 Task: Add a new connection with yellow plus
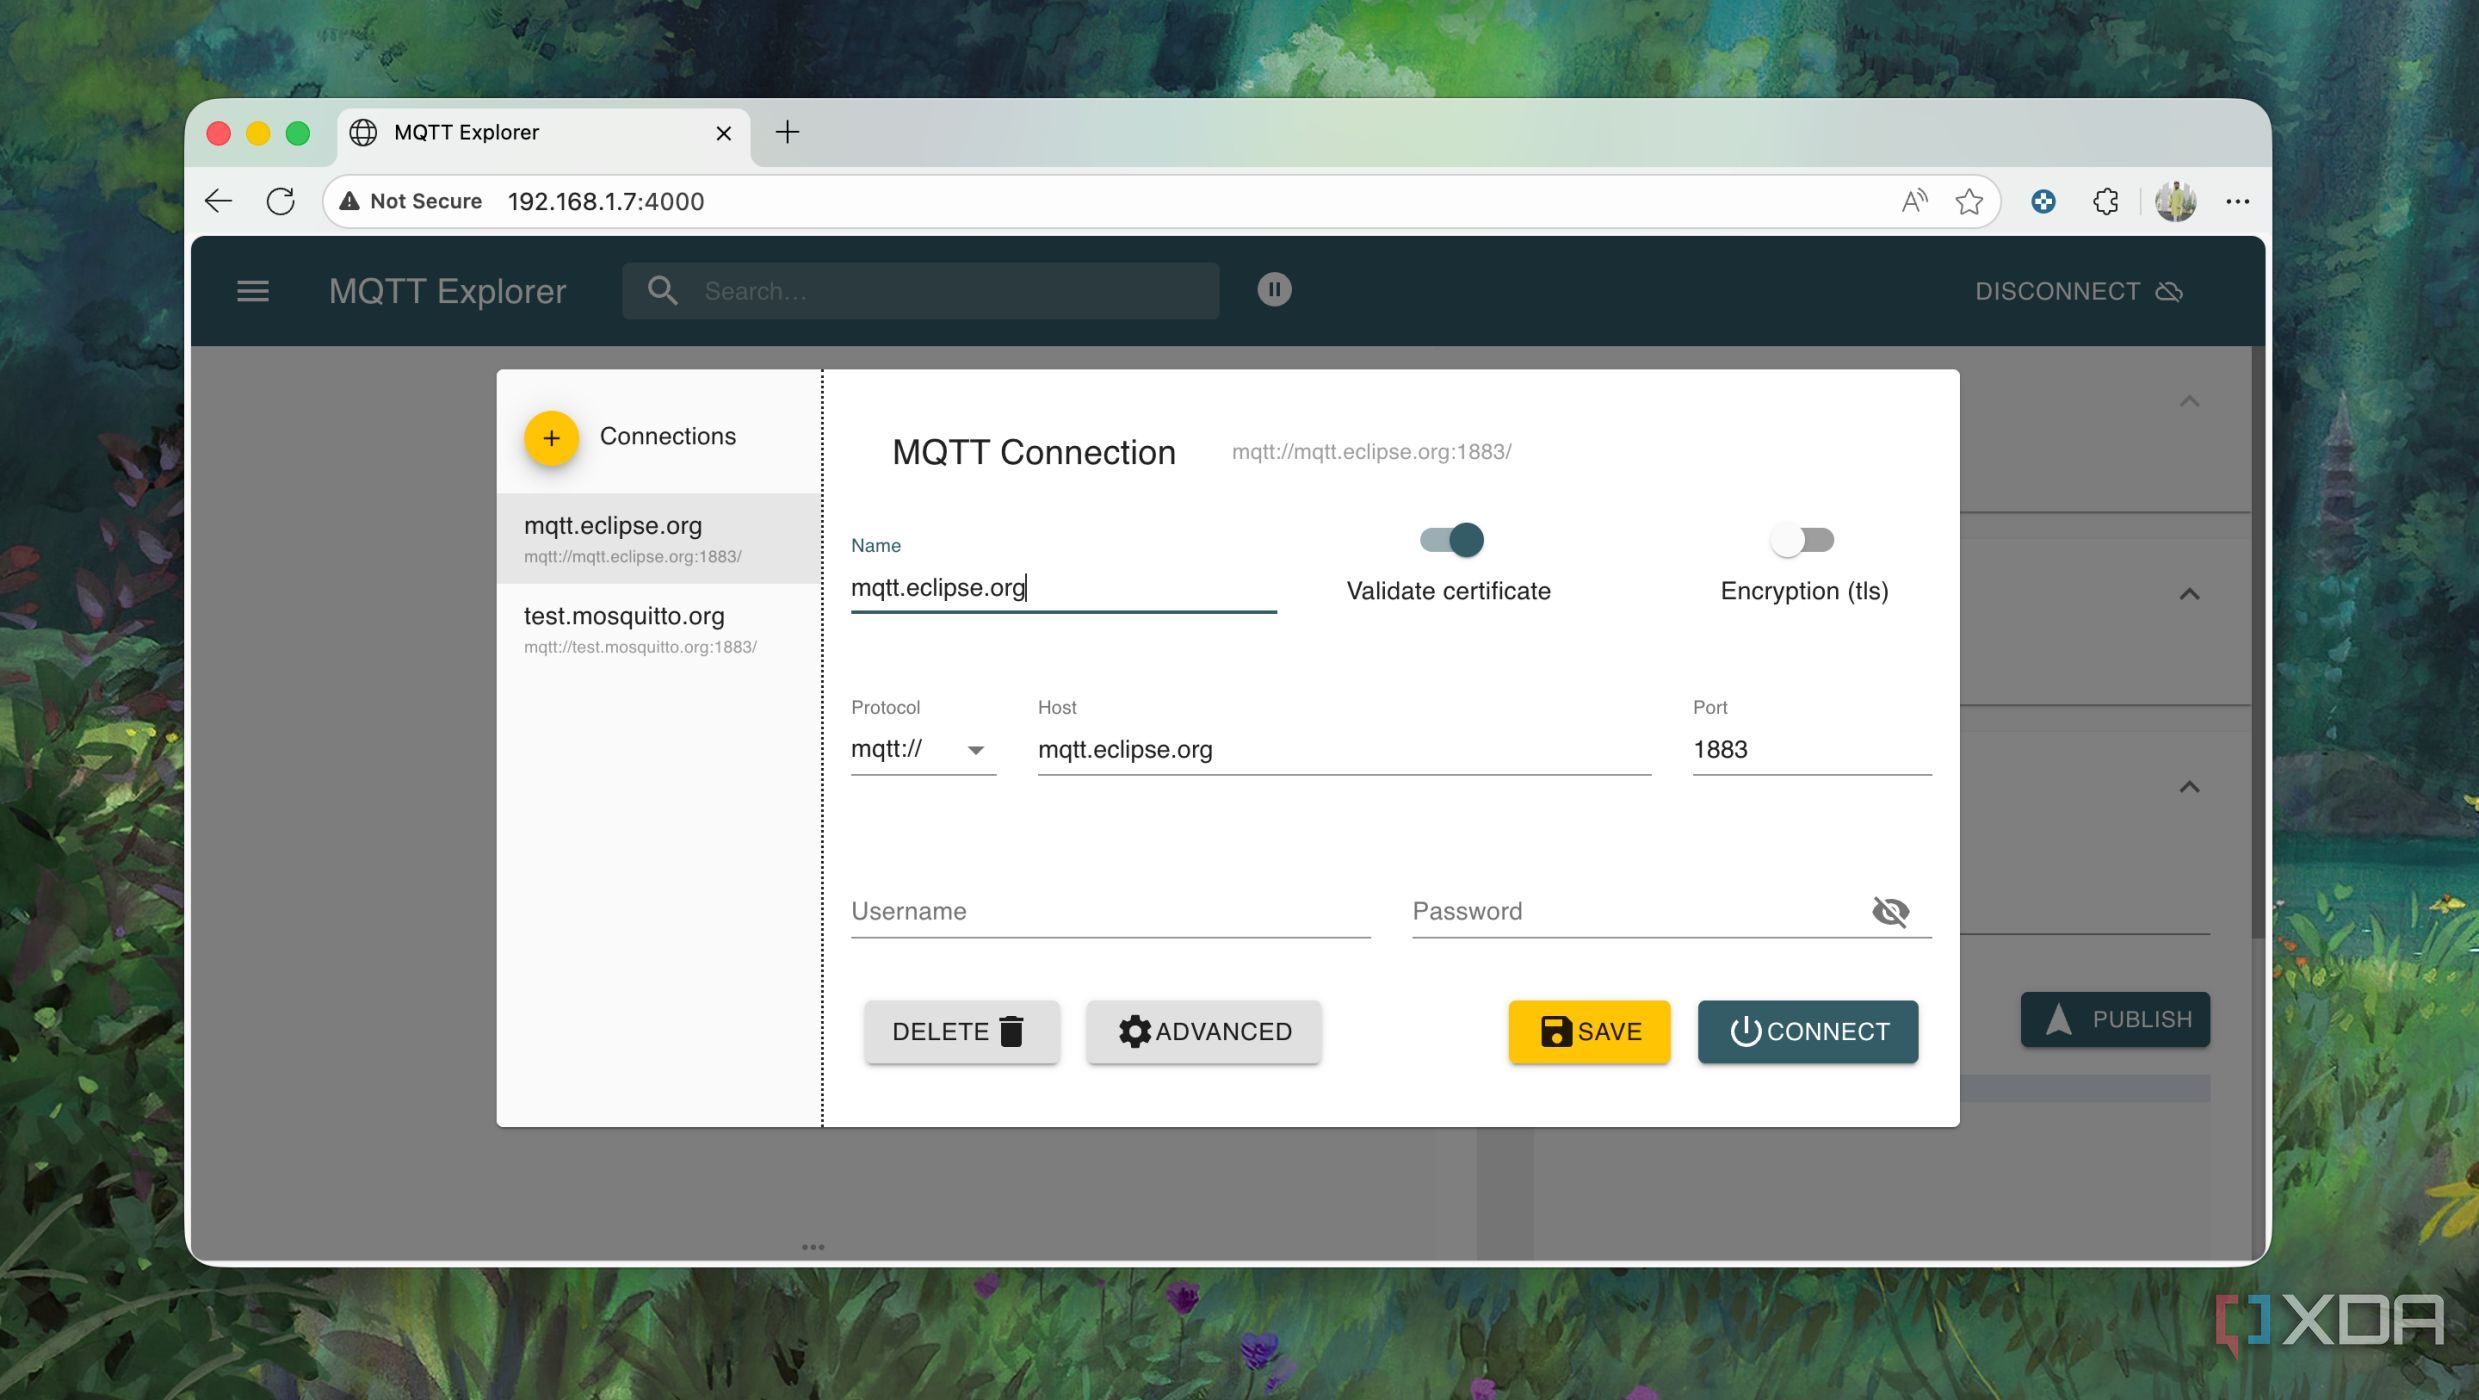[x=551, y=438]
